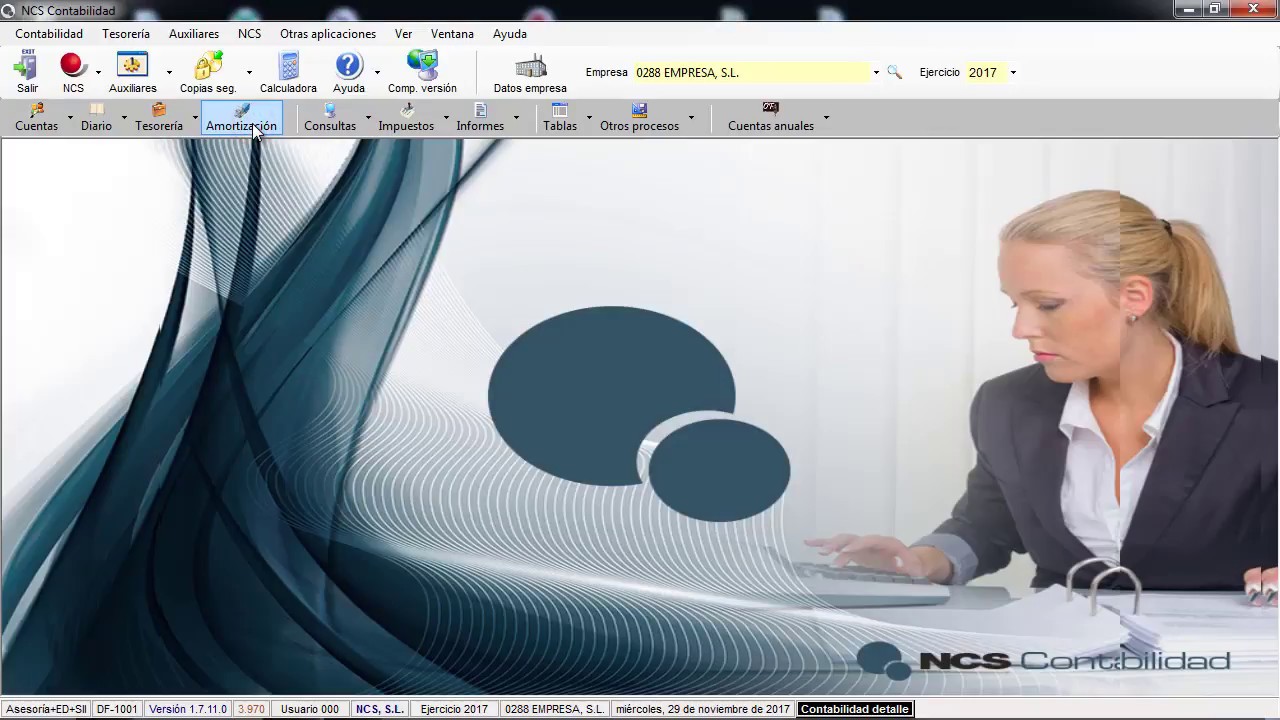1280x720 pixels.
Task: Expand Copias seg. dropdown arrow
Action: (x=249, y=73)
